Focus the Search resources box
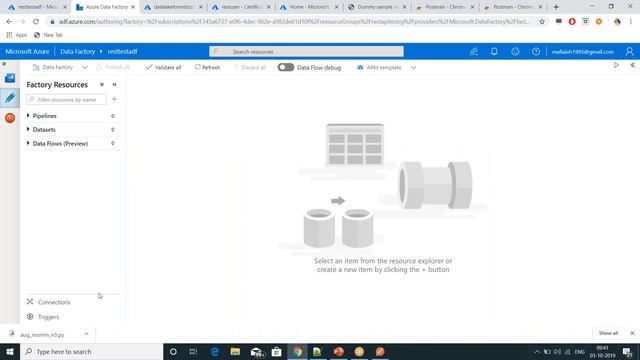This screenshot has width=640, height=360. pyautogui.click(x=307, y=51)
